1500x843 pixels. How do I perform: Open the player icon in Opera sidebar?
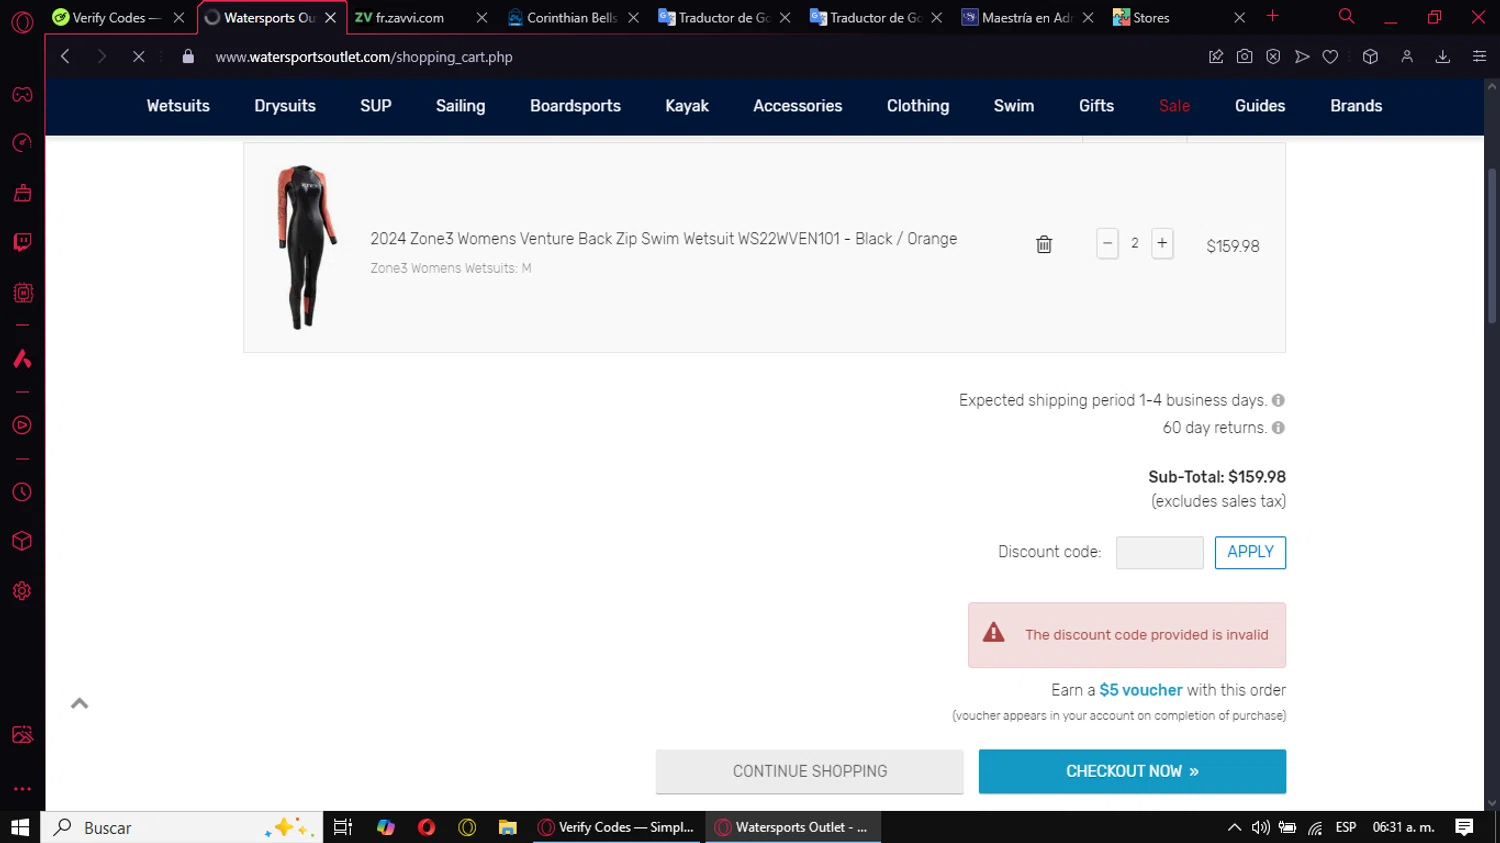point(22,426)
